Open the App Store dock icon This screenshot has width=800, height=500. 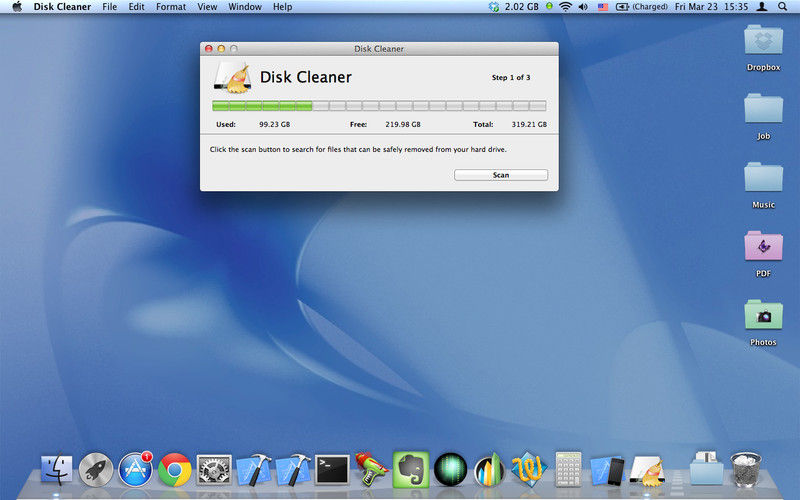pos(135,469)
